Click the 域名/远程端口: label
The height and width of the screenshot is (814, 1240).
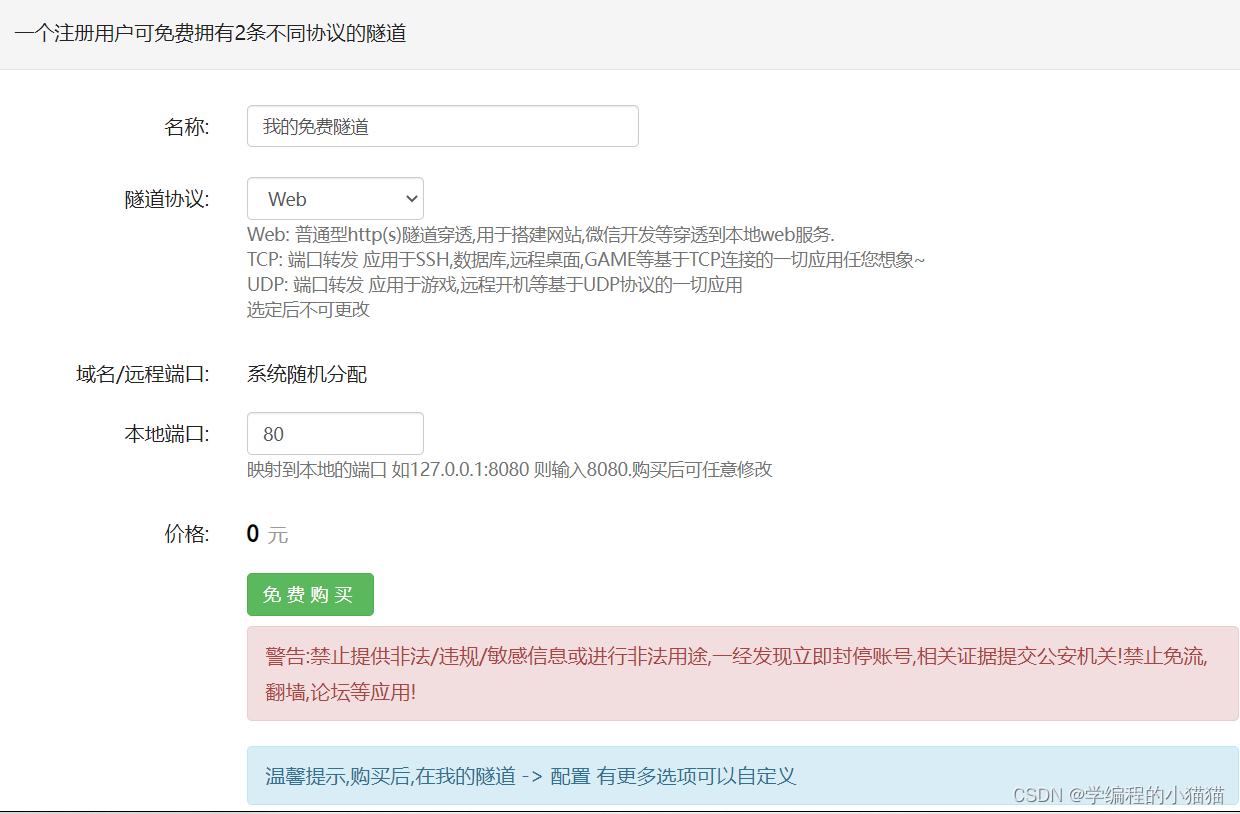pos(143,374)
